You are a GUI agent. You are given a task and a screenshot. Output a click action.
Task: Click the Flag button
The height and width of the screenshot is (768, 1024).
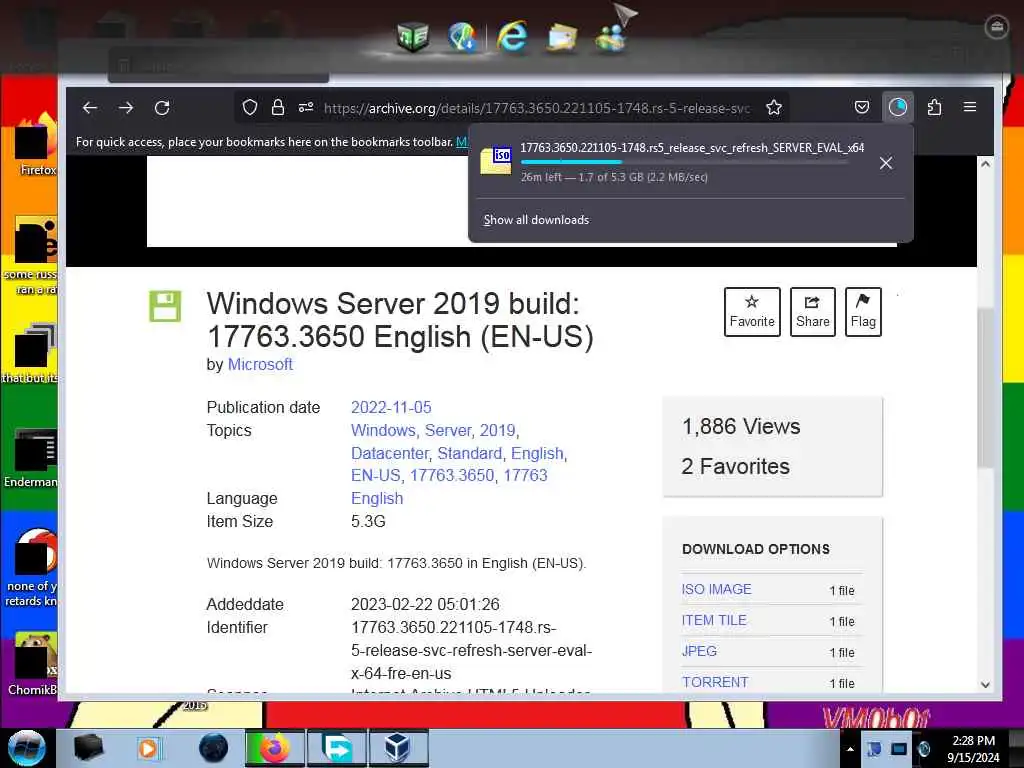point(863,312)
